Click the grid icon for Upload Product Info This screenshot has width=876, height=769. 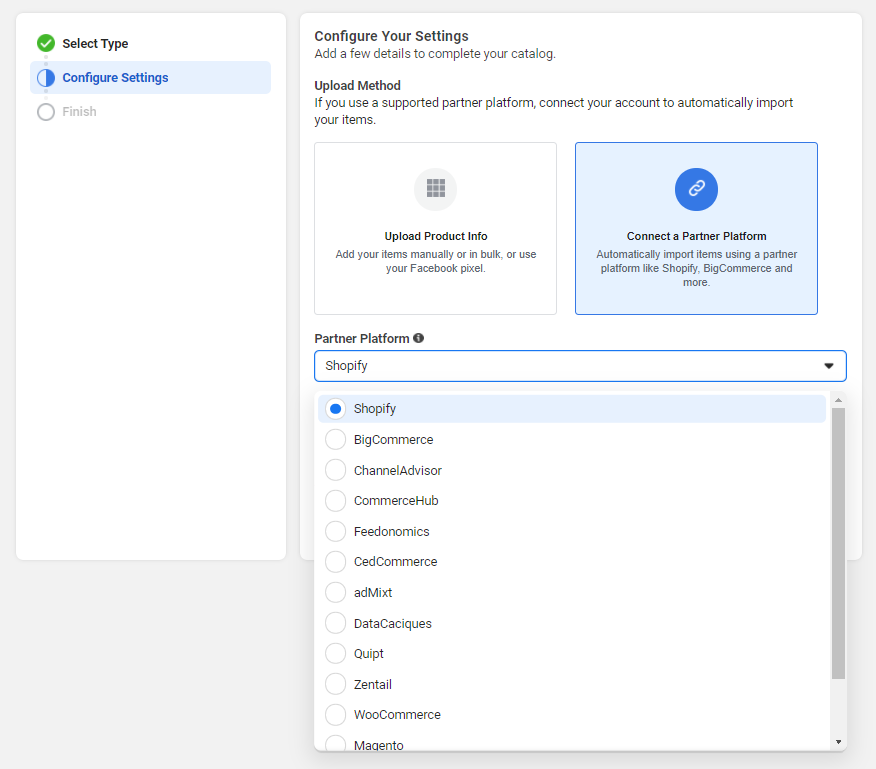(x=435, y=189)
